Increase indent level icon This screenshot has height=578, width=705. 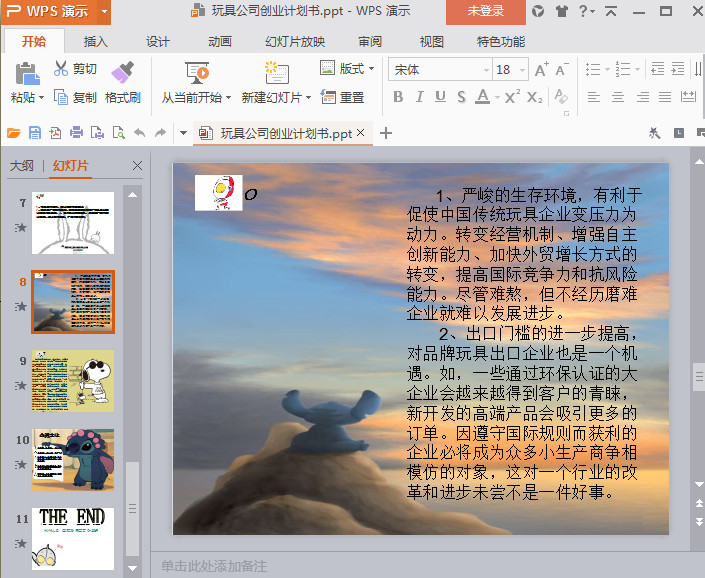click(678, 69)
